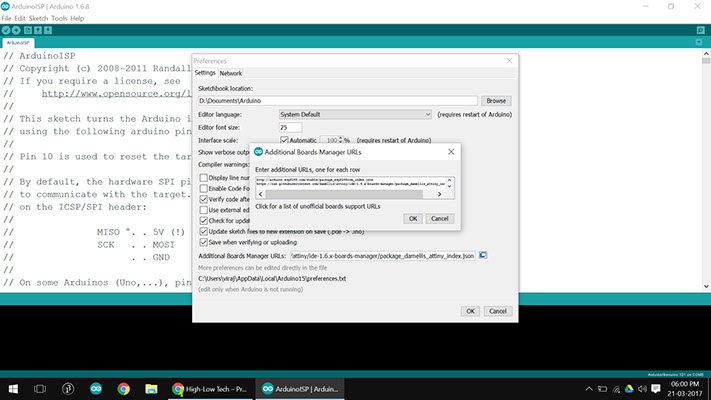Click the horizontal scrollbar left arrow in URLs box
The width and height of the screenshot is (711, 400).
pyautogui.click(x=260, y=194)
